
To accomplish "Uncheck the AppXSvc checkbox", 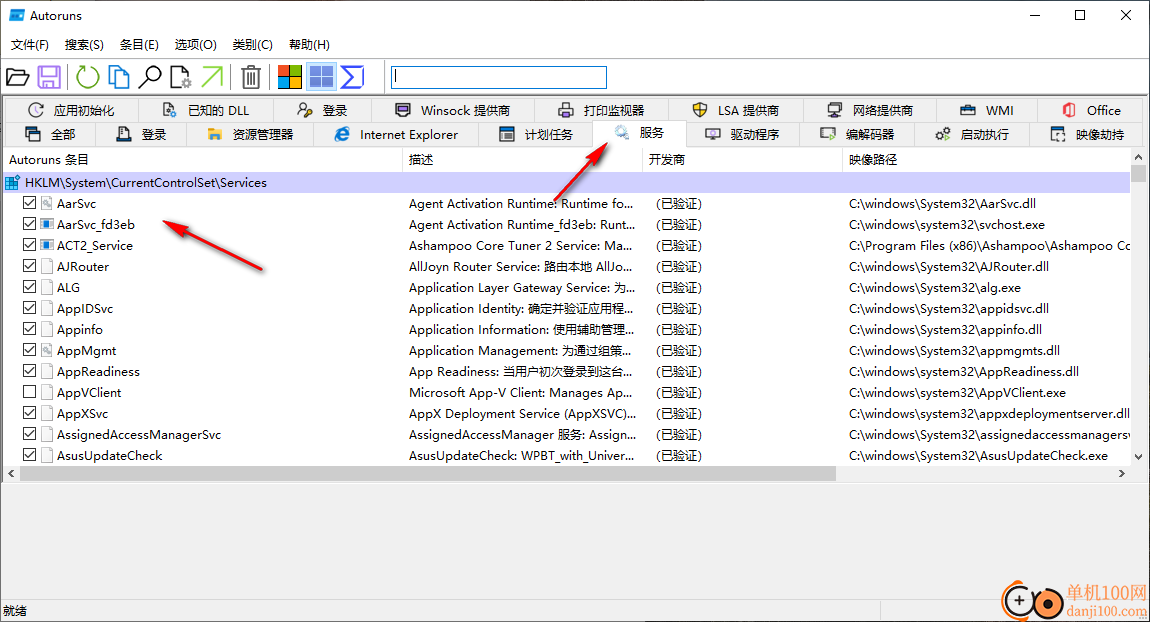I will (x=29, y=413).
